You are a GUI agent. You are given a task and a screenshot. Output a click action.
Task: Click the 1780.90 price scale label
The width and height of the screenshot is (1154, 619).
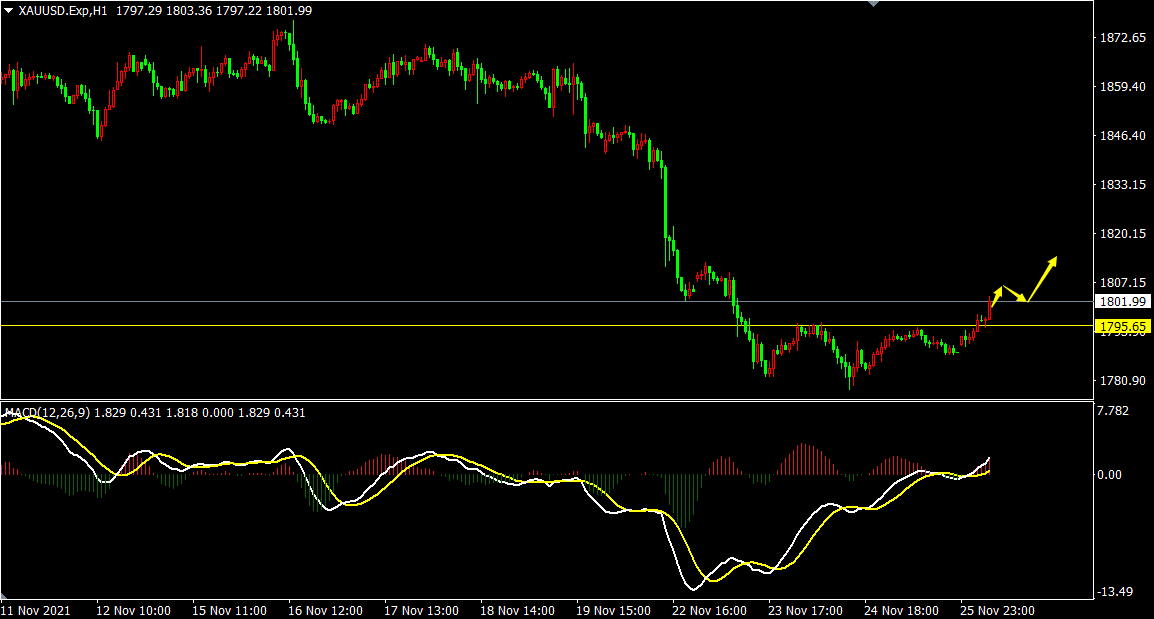point(1121,381)
